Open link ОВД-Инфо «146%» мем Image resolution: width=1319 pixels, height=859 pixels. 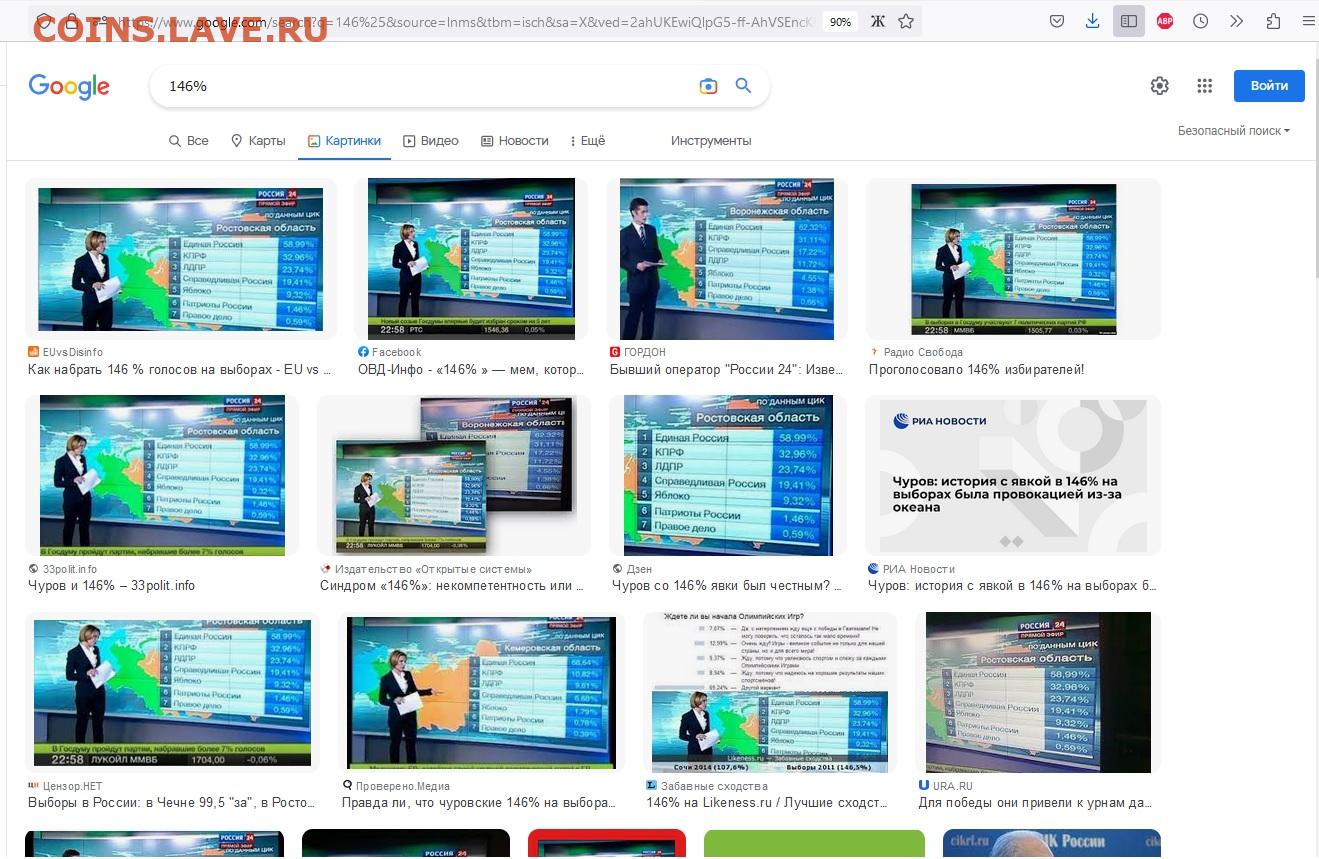(x=471, y=369)
